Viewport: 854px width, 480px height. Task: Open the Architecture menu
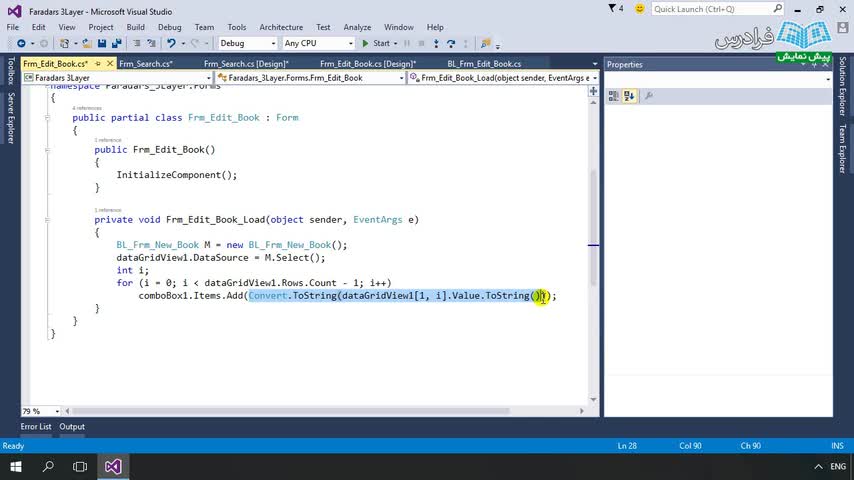pos(281,27)
